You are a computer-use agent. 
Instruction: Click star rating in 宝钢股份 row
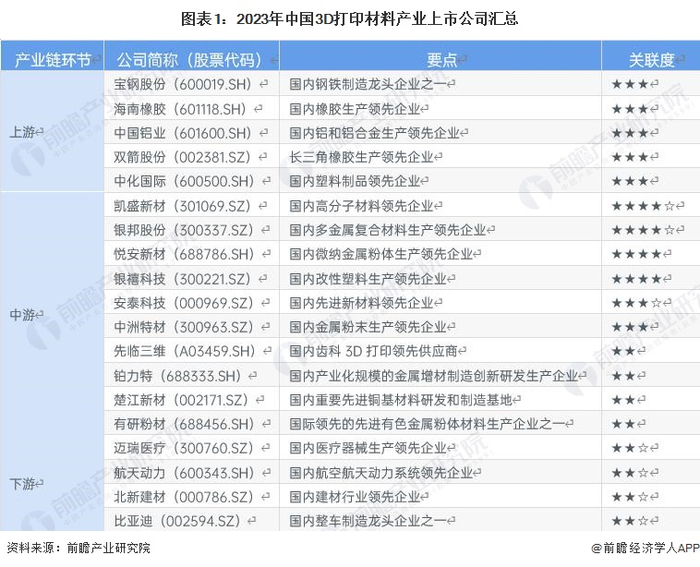point(630,84)
